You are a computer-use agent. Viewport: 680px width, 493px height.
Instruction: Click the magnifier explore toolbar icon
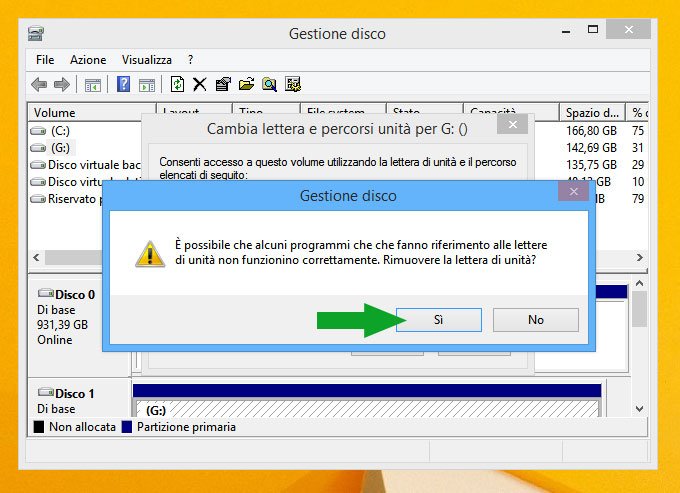point(269,84)
